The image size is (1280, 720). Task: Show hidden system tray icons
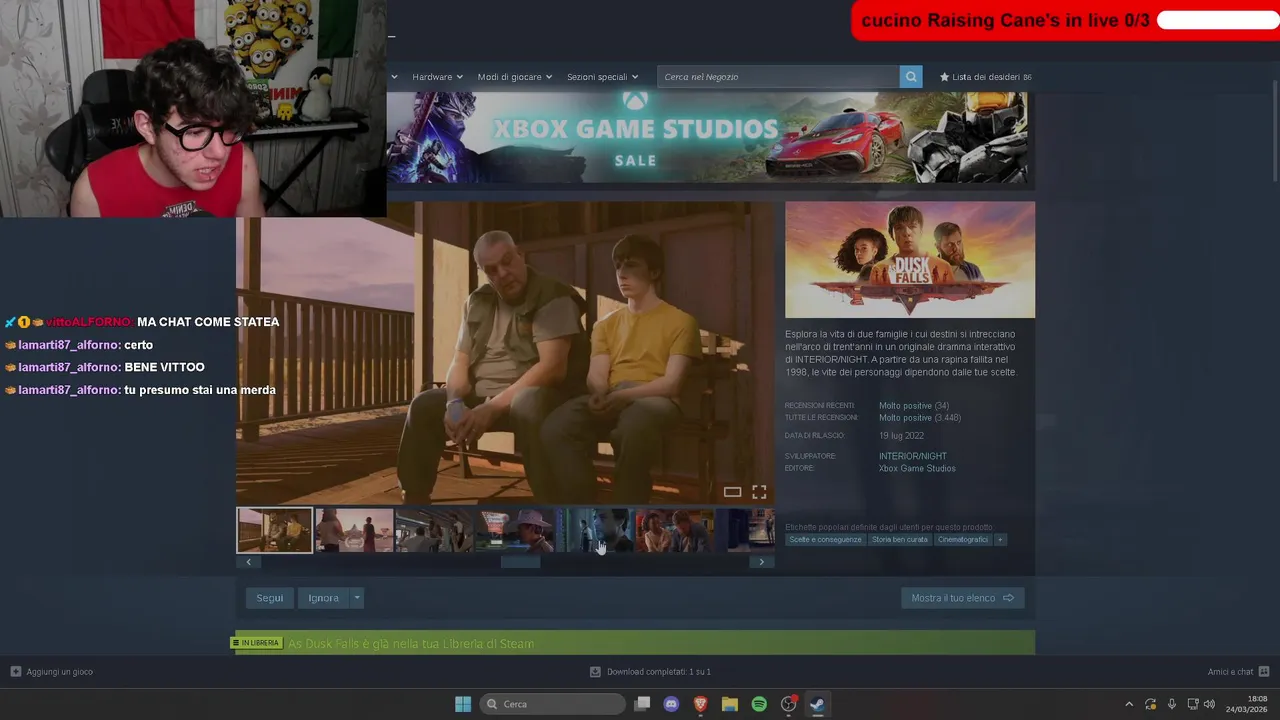pyautogui.click(x=1129, y=704)
